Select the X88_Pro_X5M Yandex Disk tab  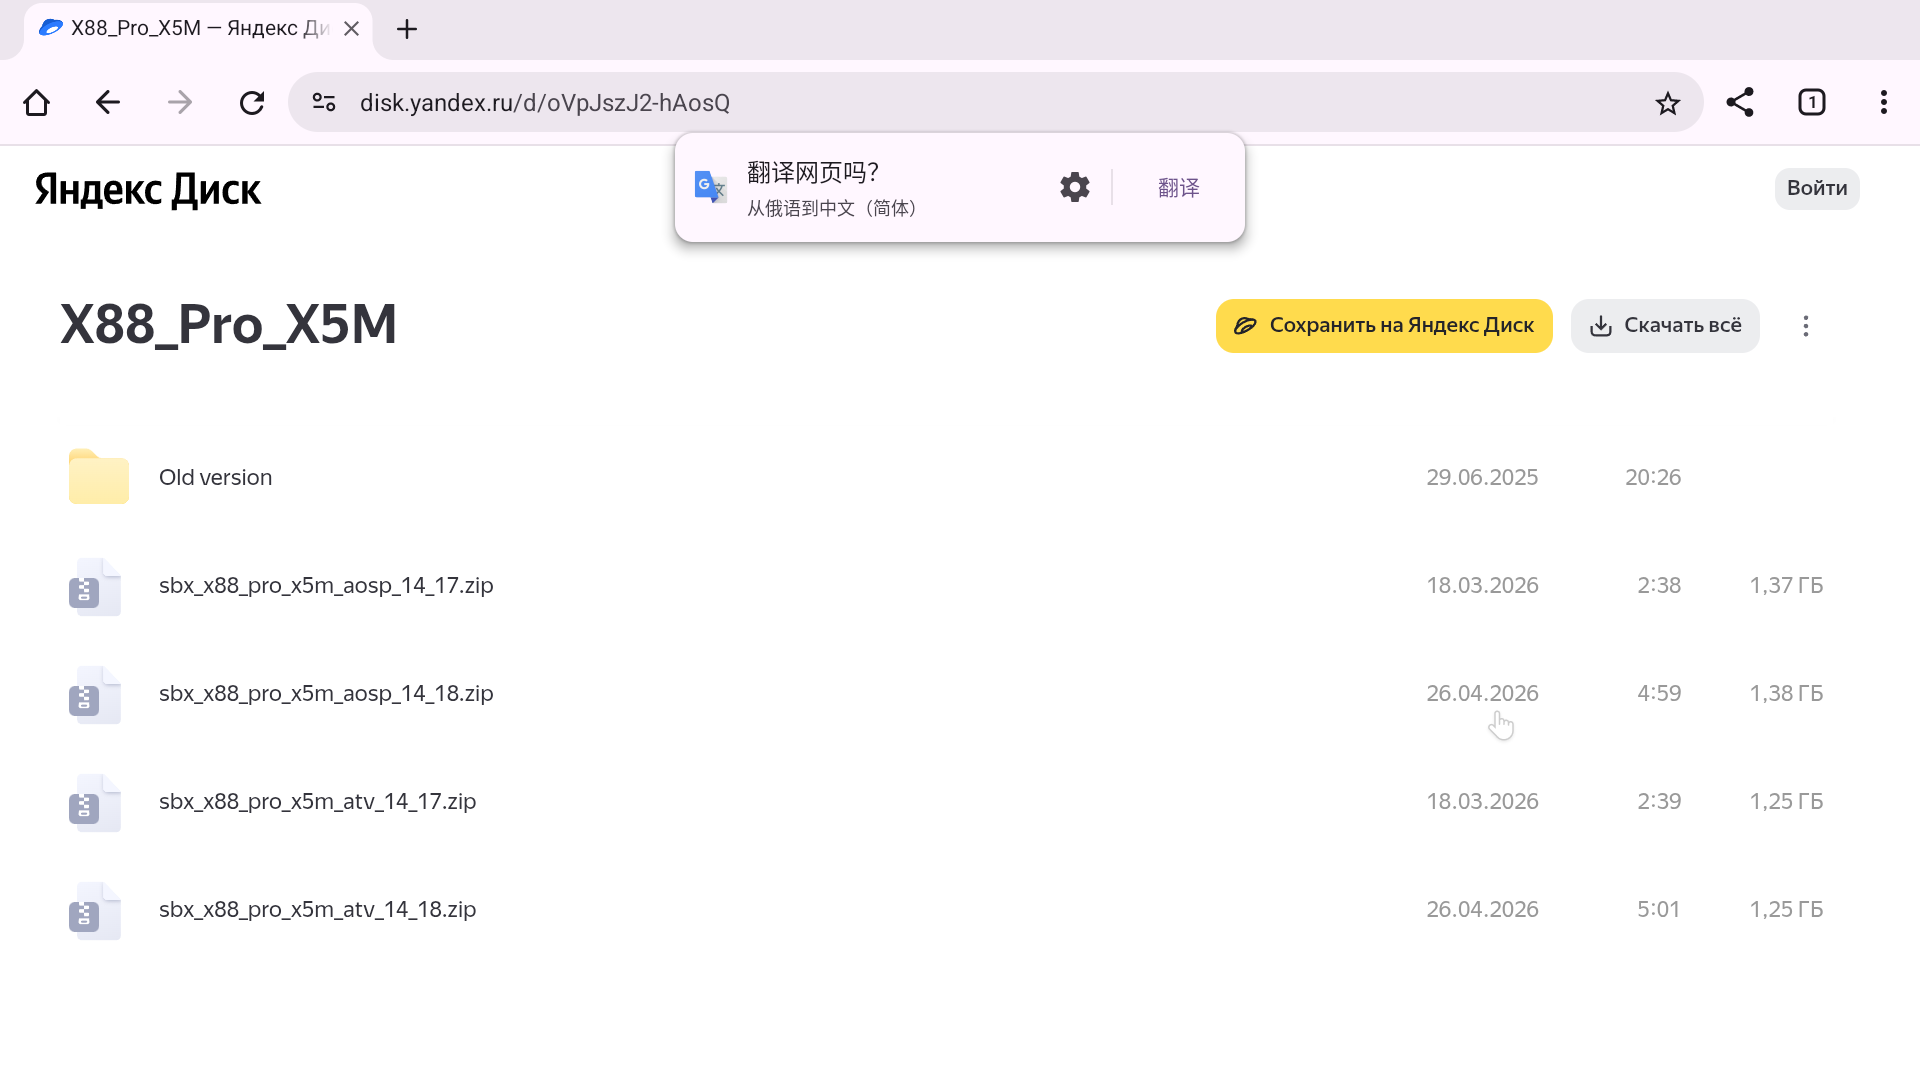(198, 29)
